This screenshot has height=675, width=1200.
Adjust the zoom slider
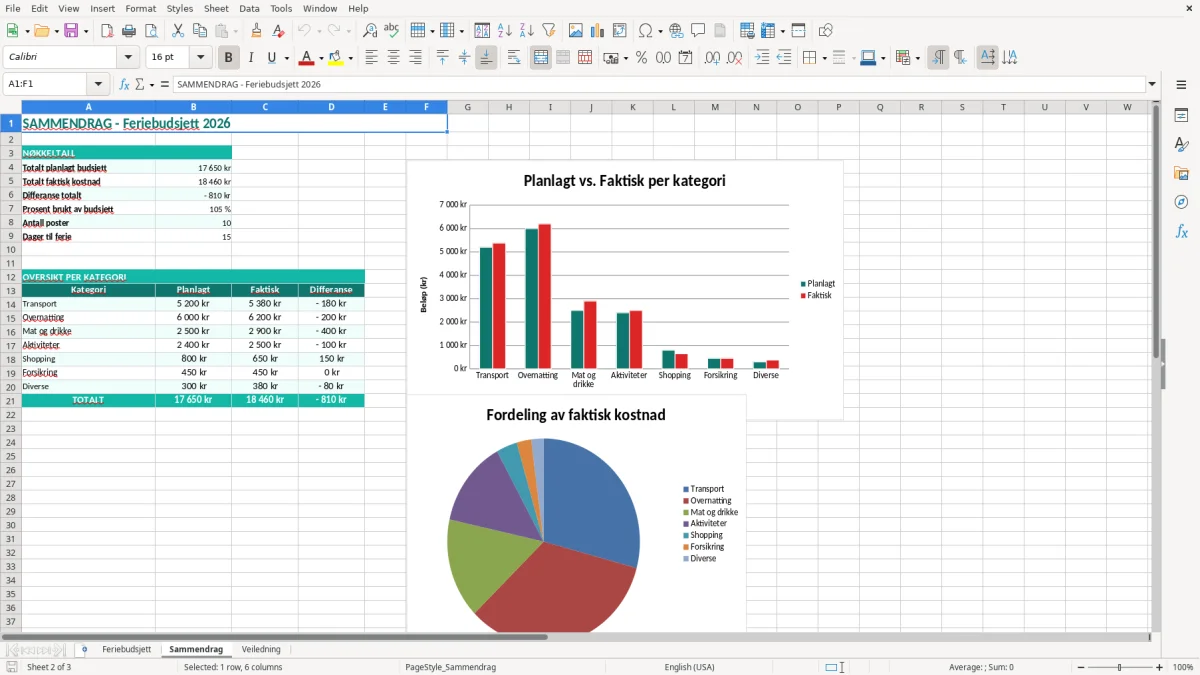point(1119,667)
